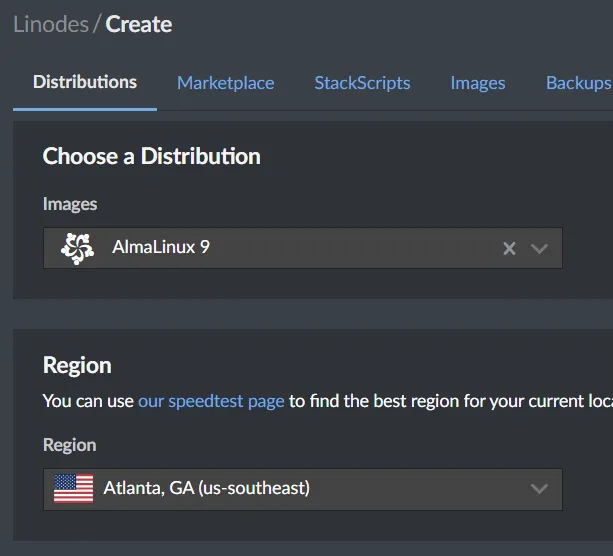Navigate to Linodes breadcrumb link

point(50,24)
